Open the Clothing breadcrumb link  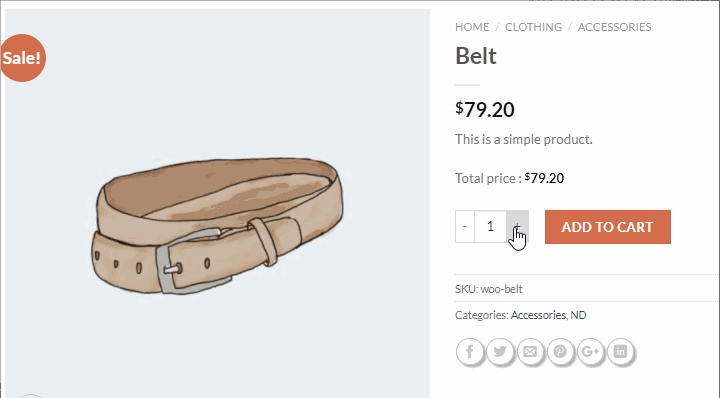533,27
